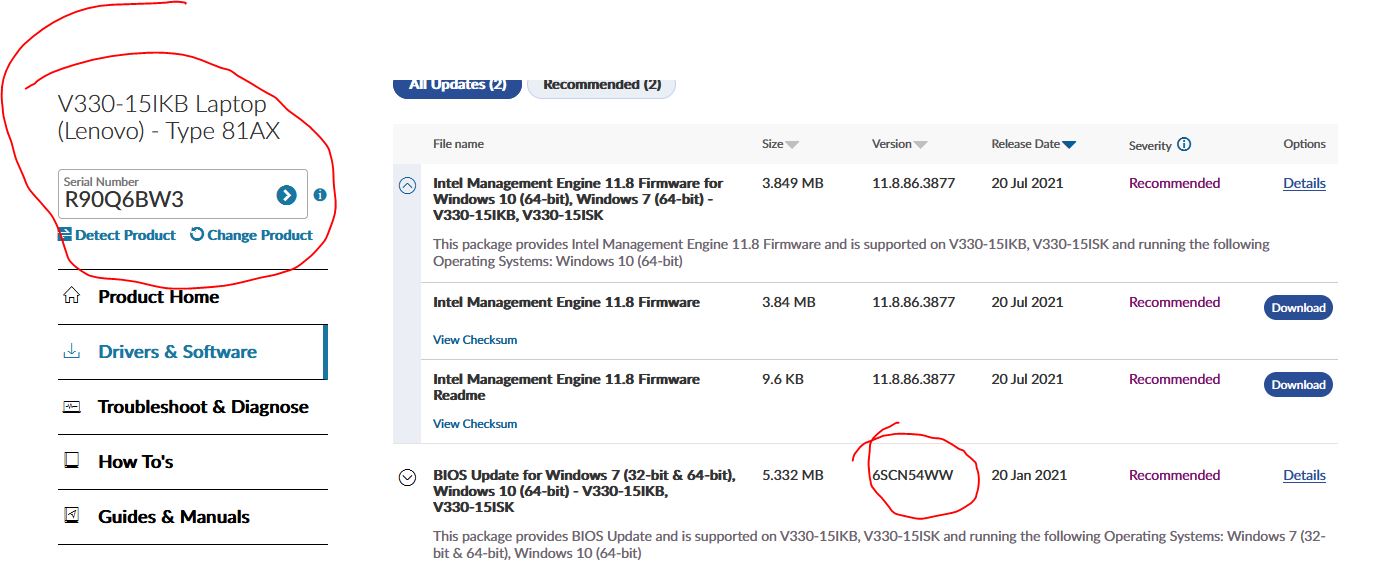Expand BIOS Update row chevron

(408, 477)
